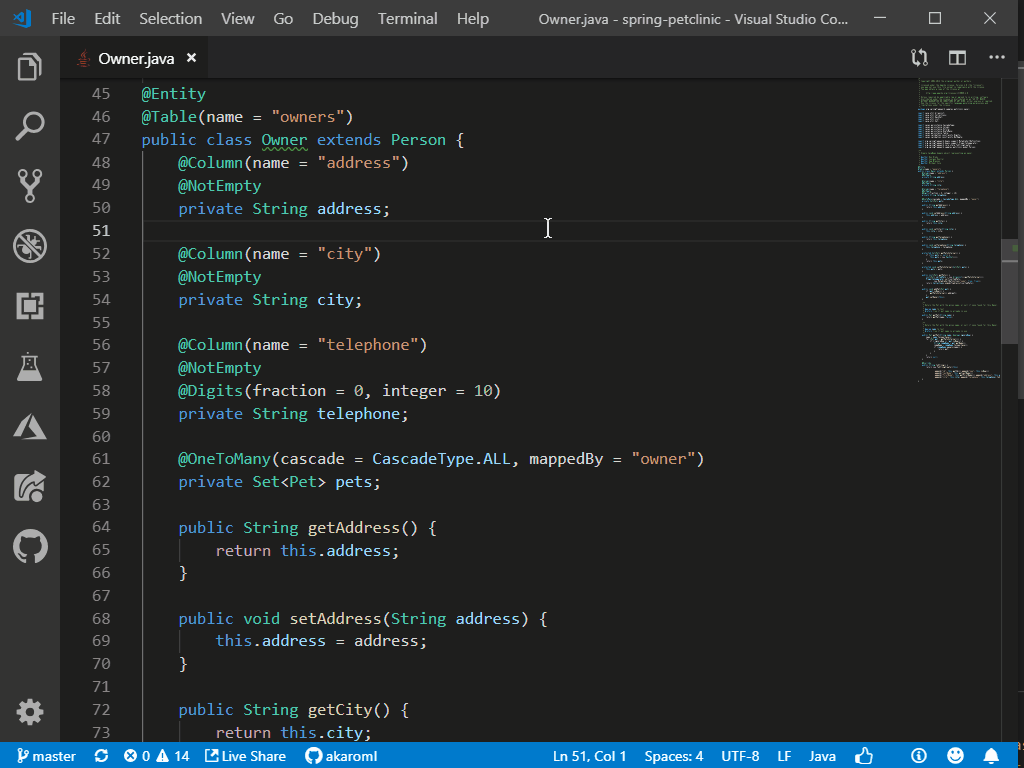Open the Debug menu
1024x768 pixels.
pos(334,18)
